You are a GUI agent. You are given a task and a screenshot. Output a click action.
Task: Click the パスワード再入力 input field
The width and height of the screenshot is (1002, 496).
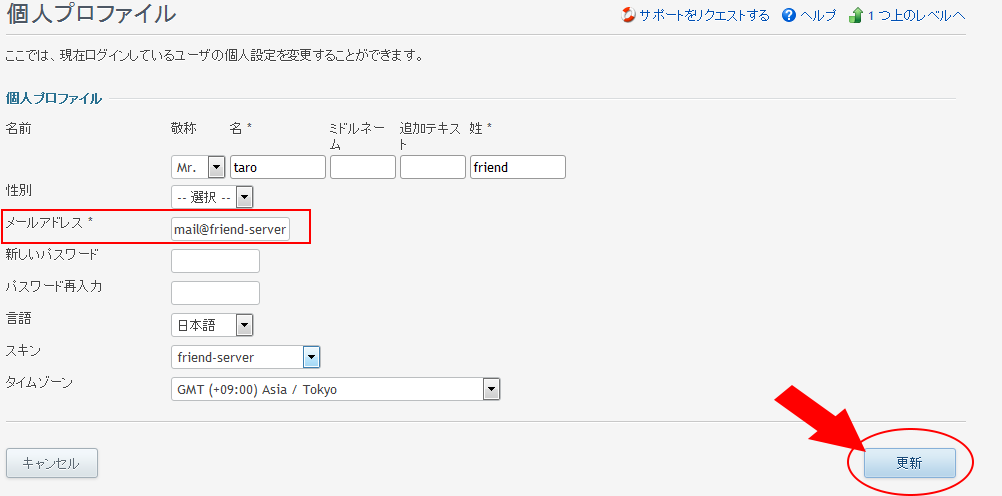(x=215, y=293)
